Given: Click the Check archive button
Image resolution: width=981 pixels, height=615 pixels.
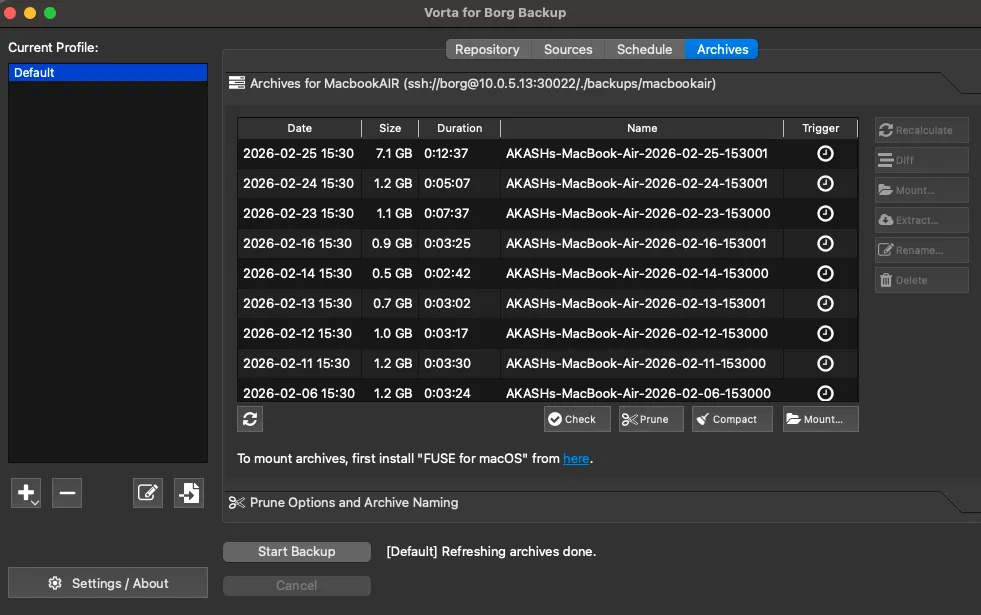Looking at the screenshot, I should [x=577, y=419].
